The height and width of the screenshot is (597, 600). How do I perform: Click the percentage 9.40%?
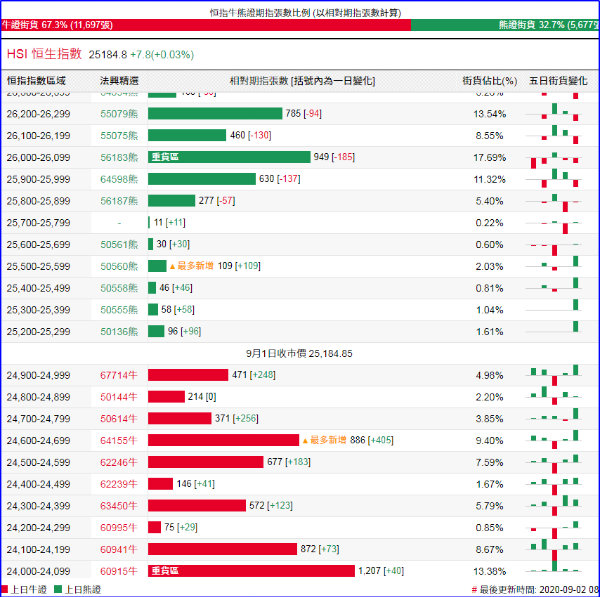click(489, 440)
